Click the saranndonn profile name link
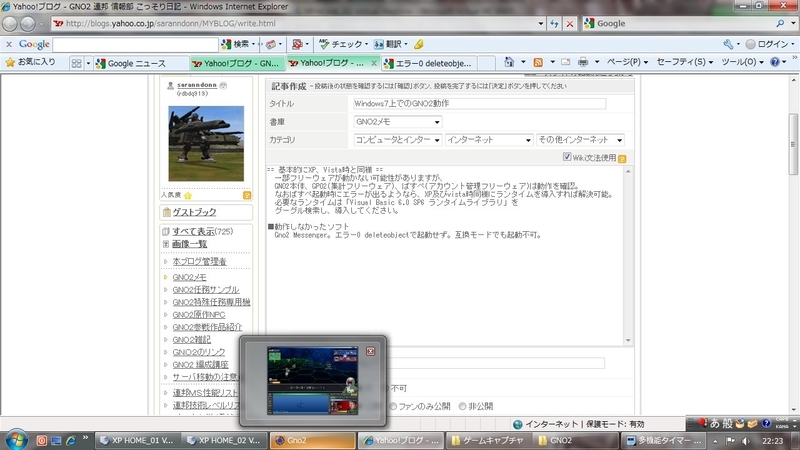The height and width of the screenshot is (450, 800). tap(197, 85)
